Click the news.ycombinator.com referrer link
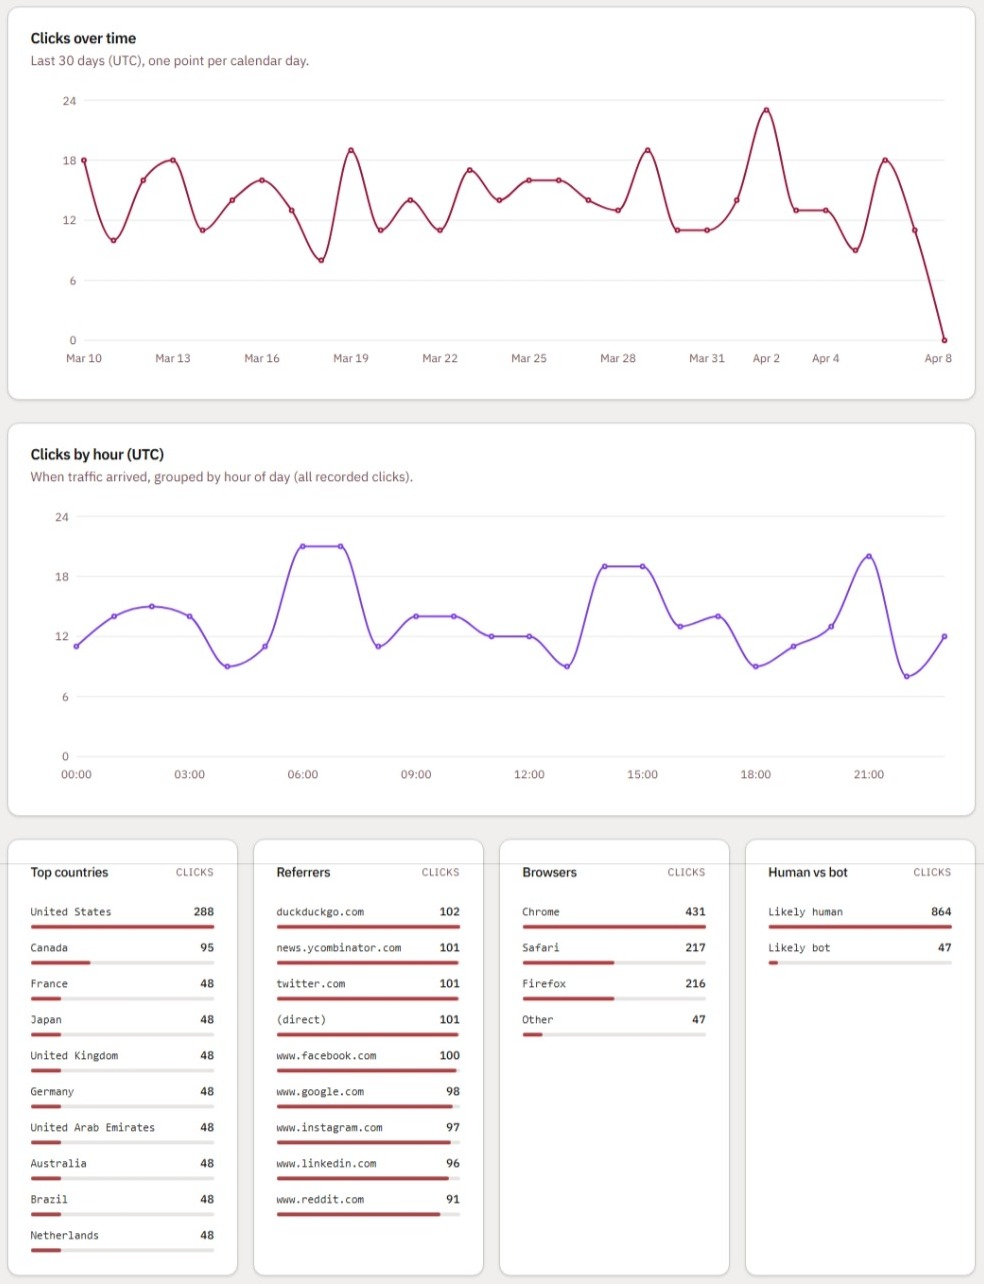This screenshot has width=984, height=1284. [339, 947]
